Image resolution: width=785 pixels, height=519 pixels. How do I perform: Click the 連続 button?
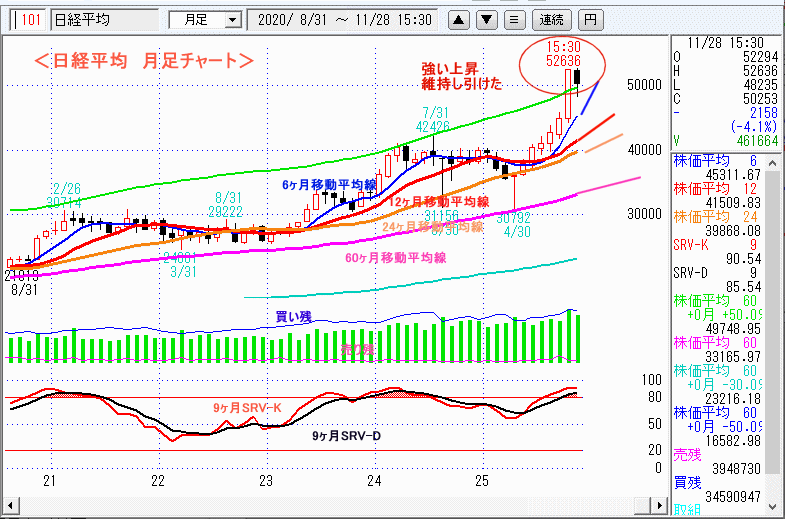pos(551,19)
